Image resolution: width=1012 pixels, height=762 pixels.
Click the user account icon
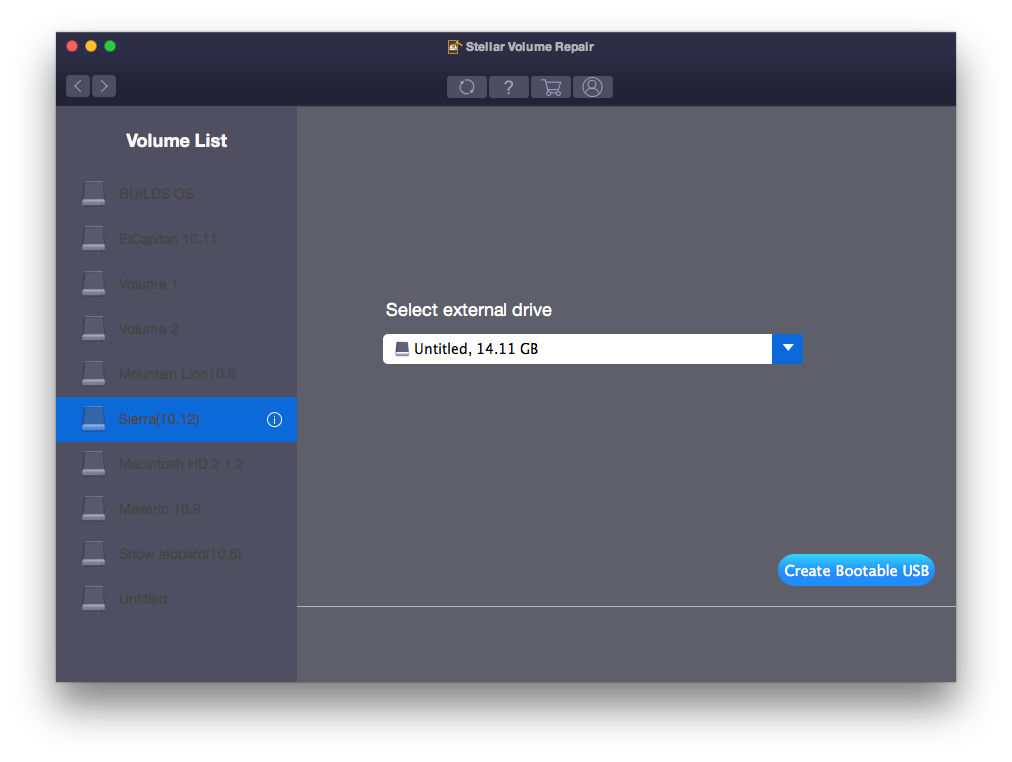592,87
